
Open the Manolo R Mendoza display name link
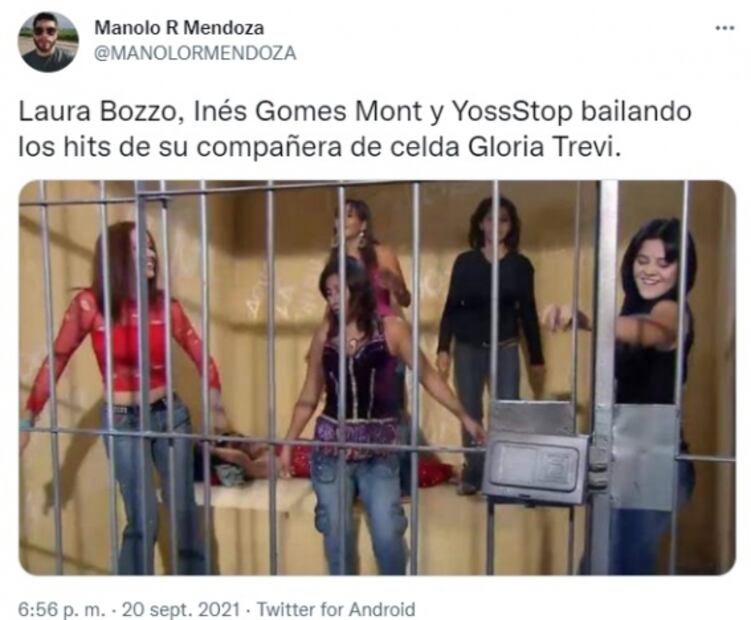[x=179, y=28]
